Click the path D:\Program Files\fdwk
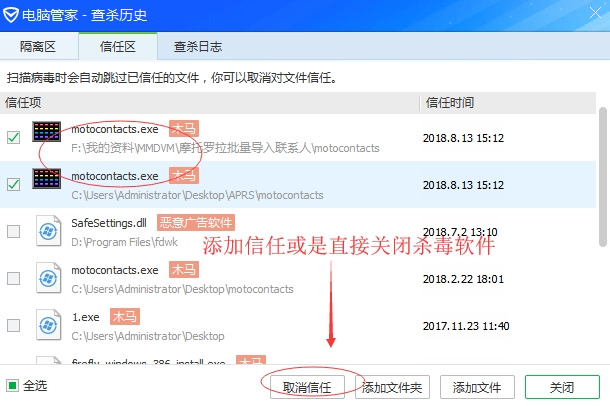 pyautogui.click(x=124, y=242)
